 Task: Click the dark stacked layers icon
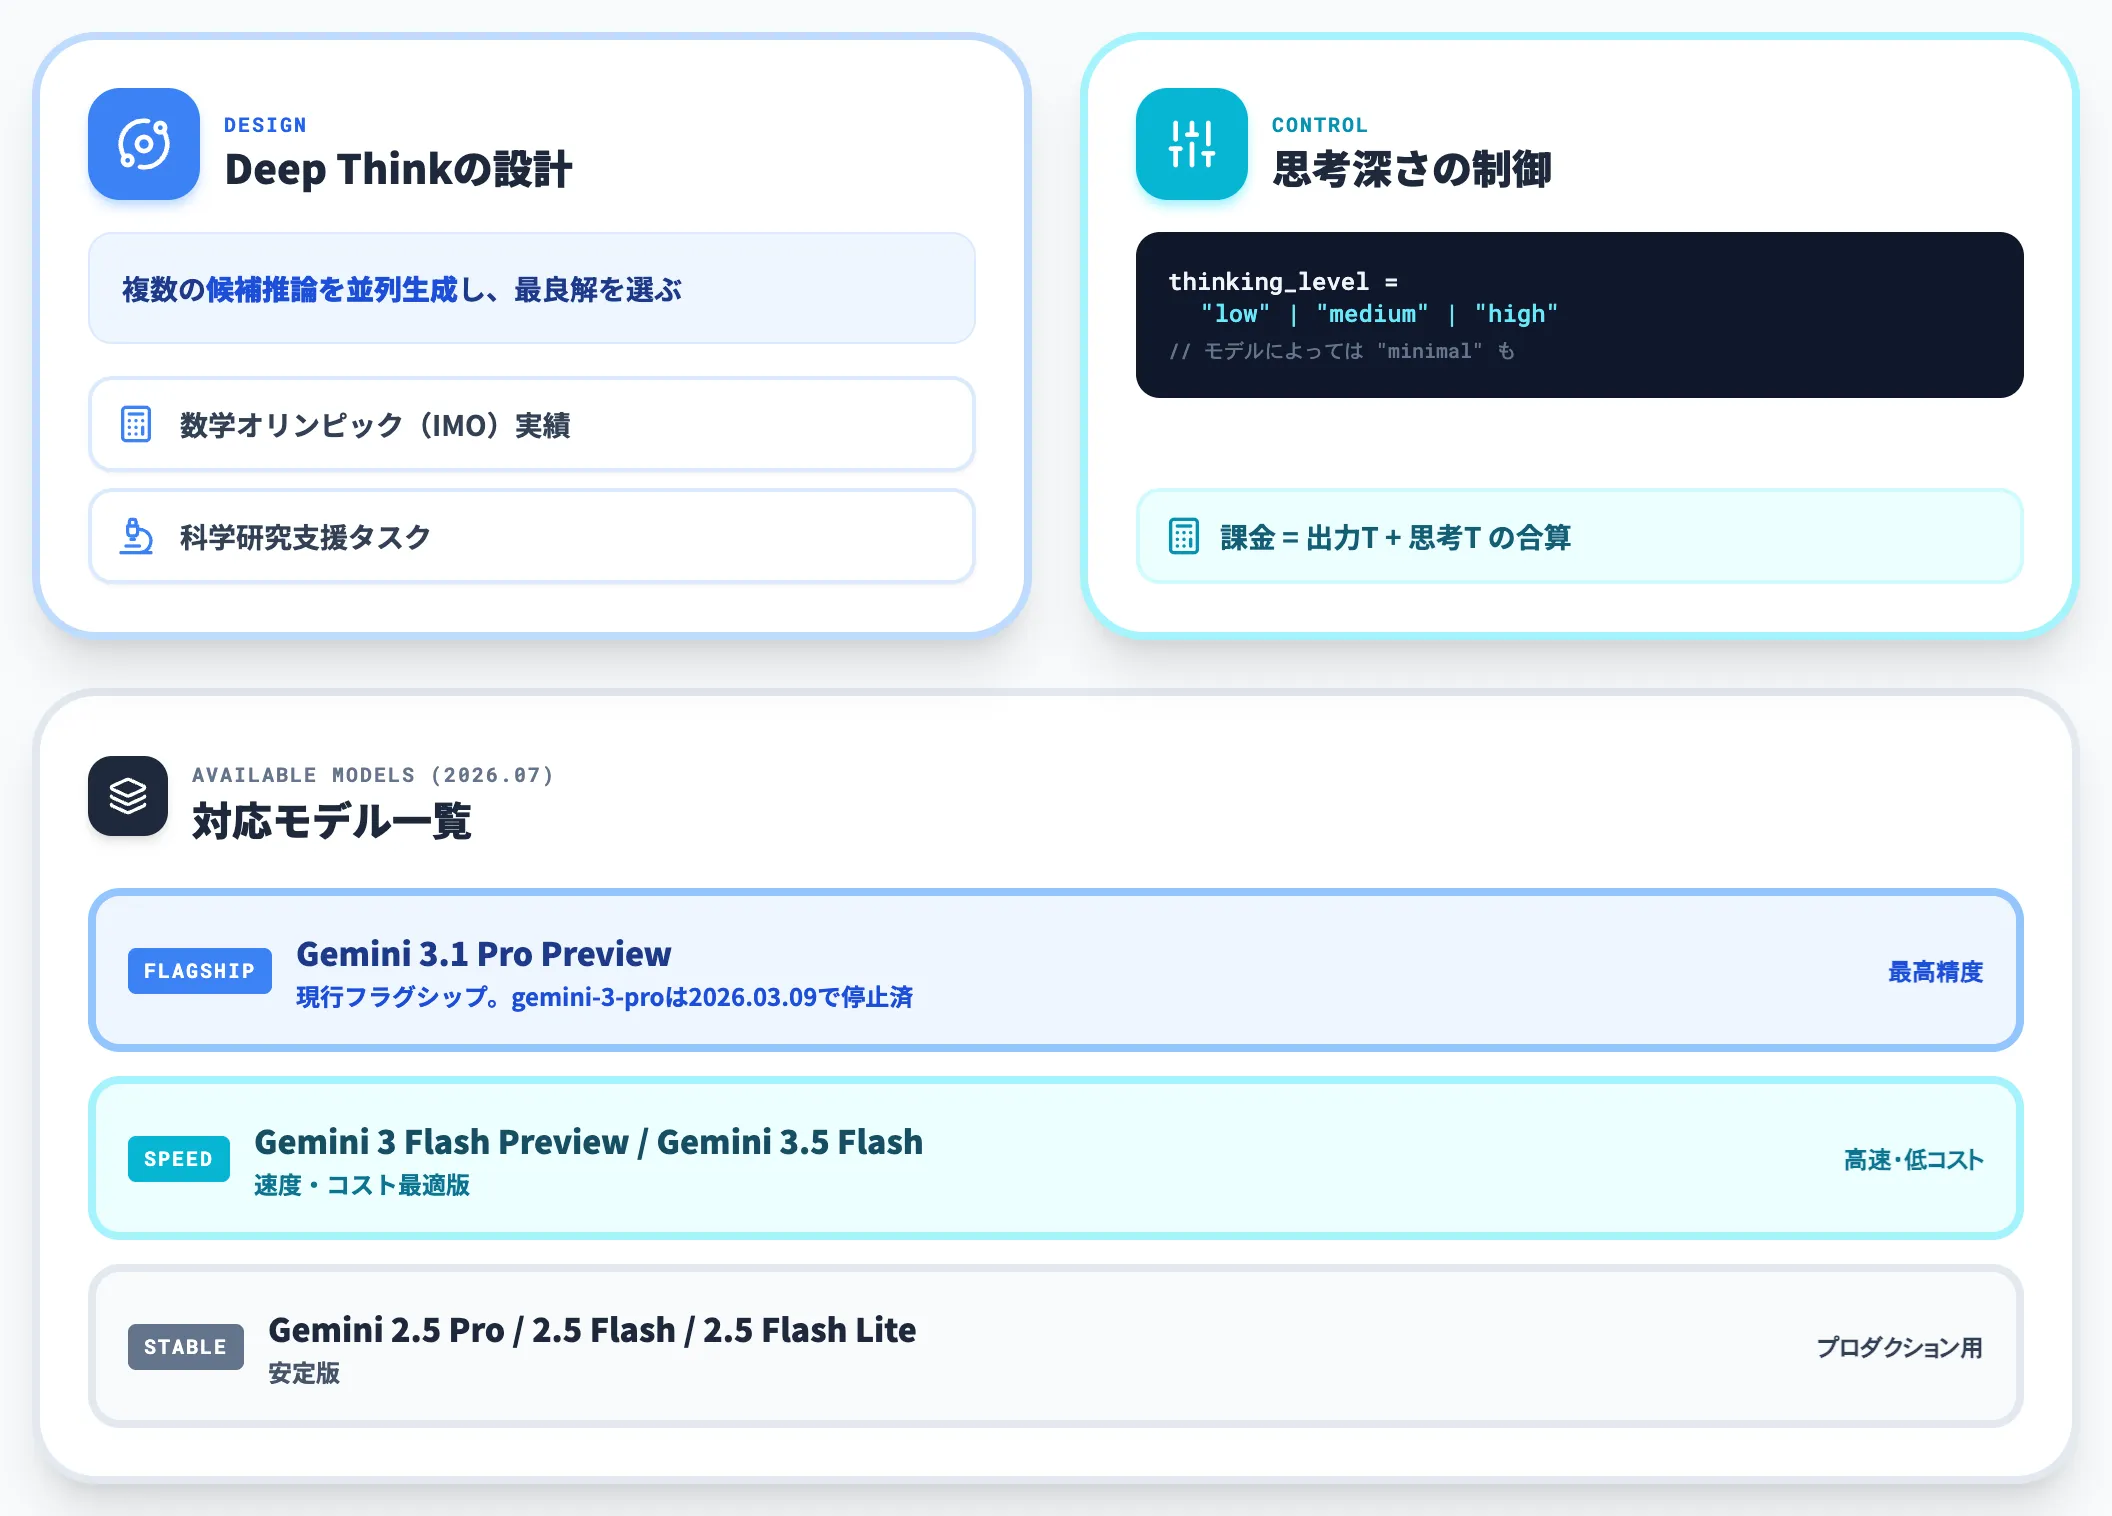click(x=128, y=796)
